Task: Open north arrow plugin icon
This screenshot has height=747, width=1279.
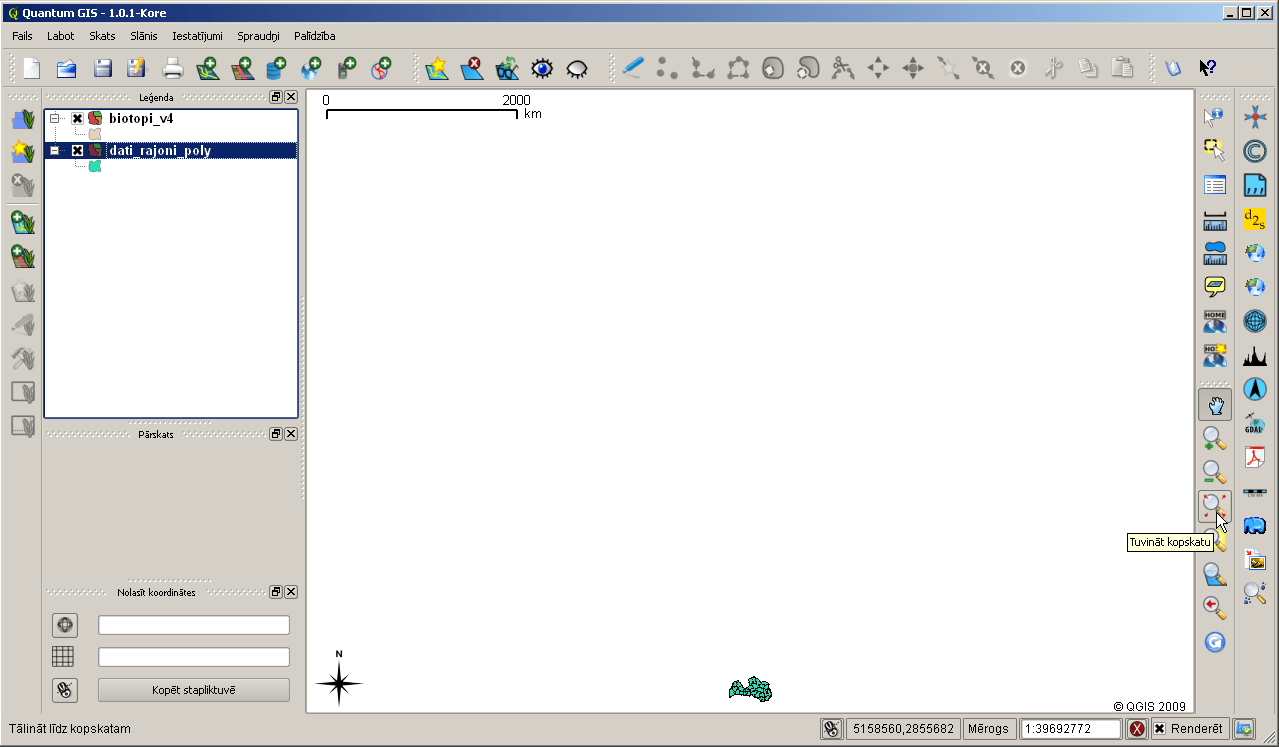Action: pyautogui.click(x=1255, y=389)
